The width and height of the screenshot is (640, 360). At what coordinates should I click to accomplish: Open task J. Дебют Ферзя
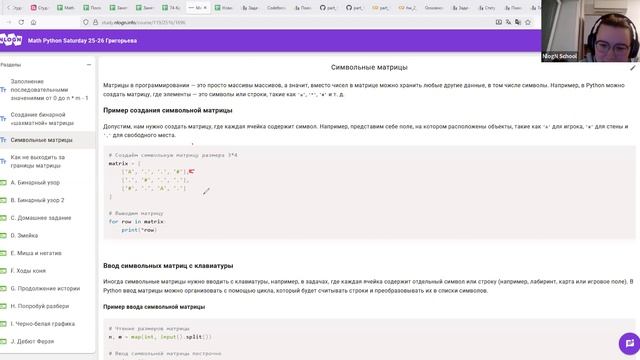pos(32,341)
